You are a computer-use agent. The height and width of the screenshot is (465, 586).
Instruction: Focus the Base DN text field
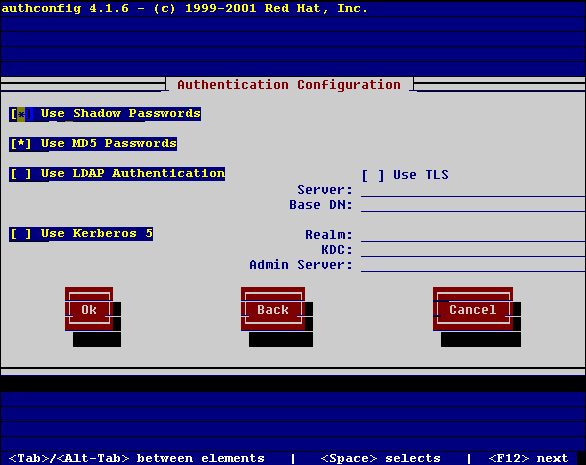click(x=473, y=205)
